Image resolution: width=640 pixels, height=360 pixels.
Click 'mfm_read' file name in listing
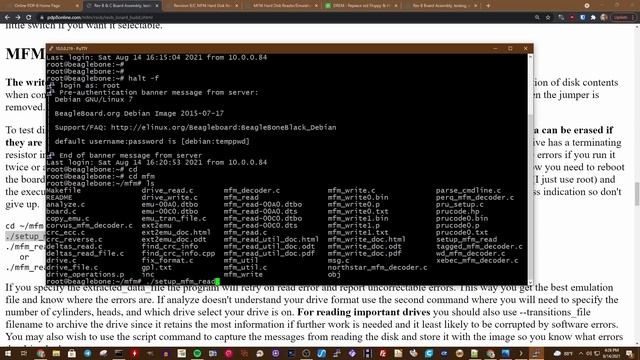coord(241,198)
